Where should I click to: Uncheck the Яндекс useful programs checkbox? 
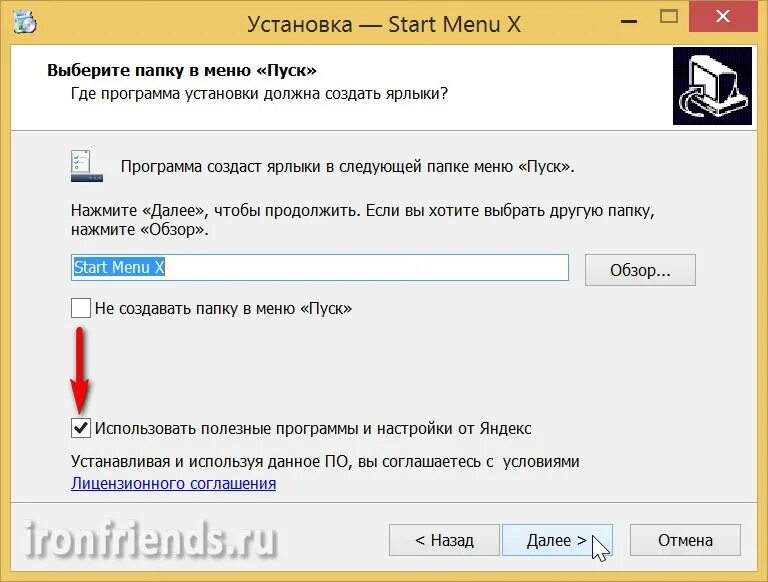click(81, 428)
